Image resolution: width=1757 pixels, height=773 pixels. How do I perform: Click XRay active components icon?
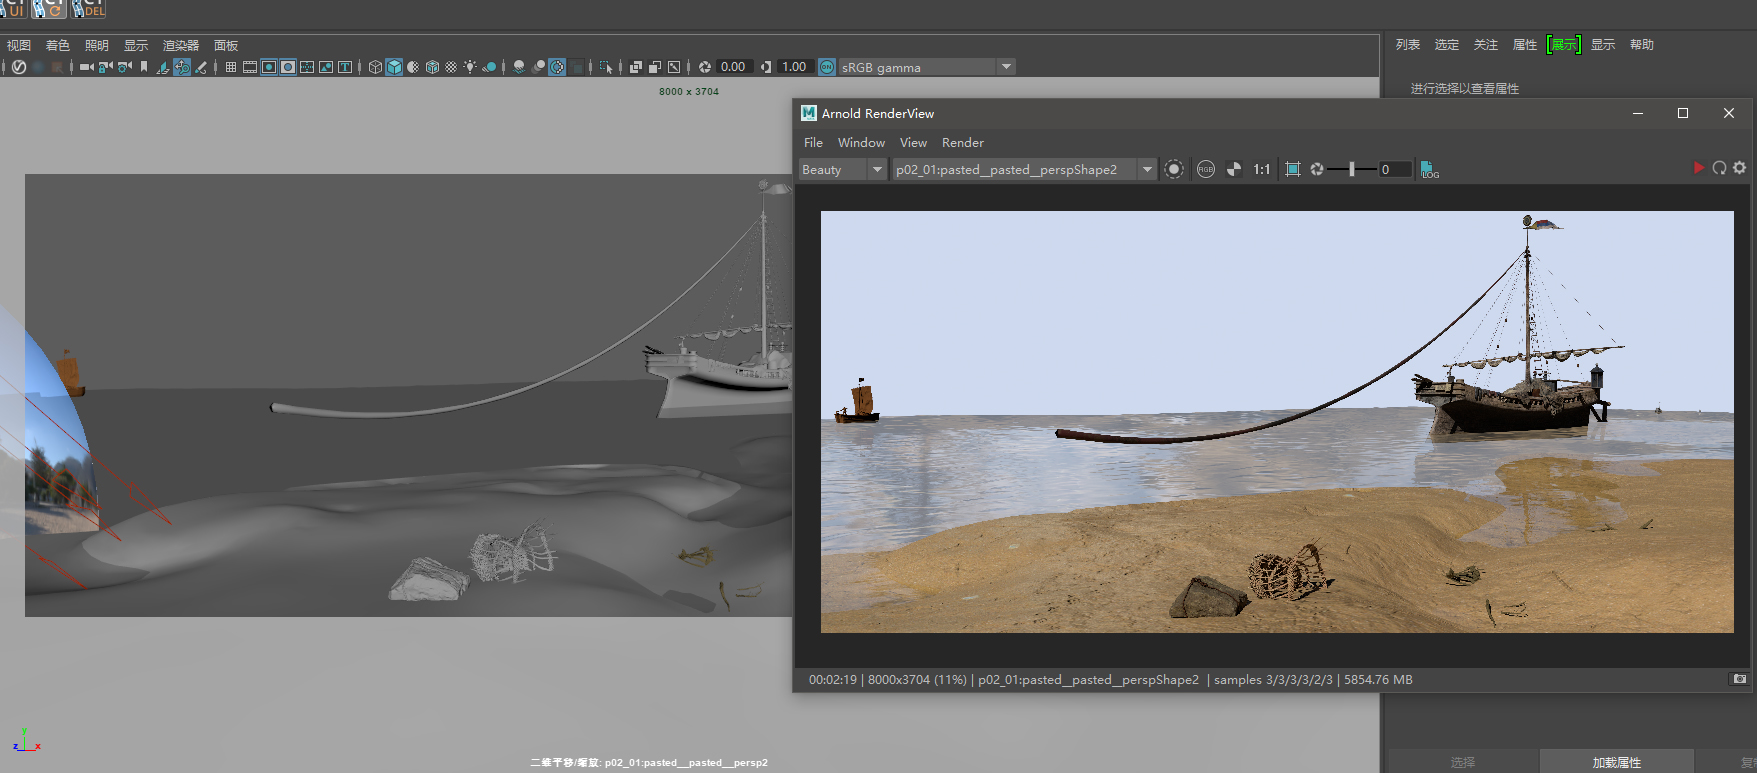click(655, 67)
